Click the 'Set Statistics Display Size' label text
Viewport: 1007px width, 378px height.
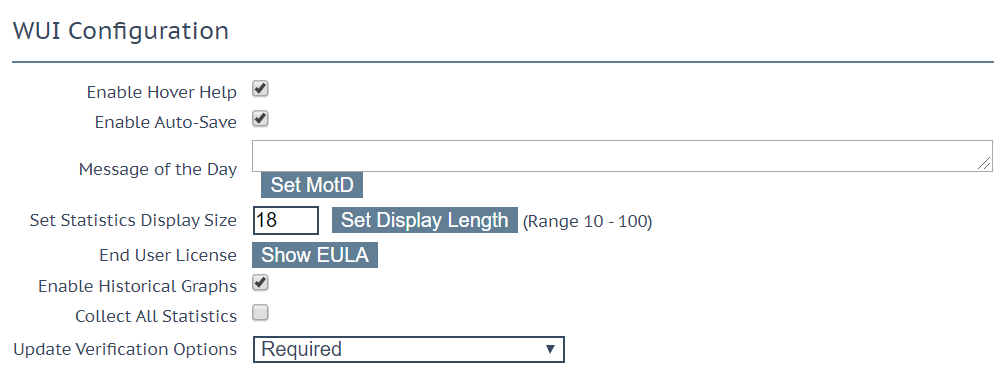pyautogui.click(x=133, y=221)
